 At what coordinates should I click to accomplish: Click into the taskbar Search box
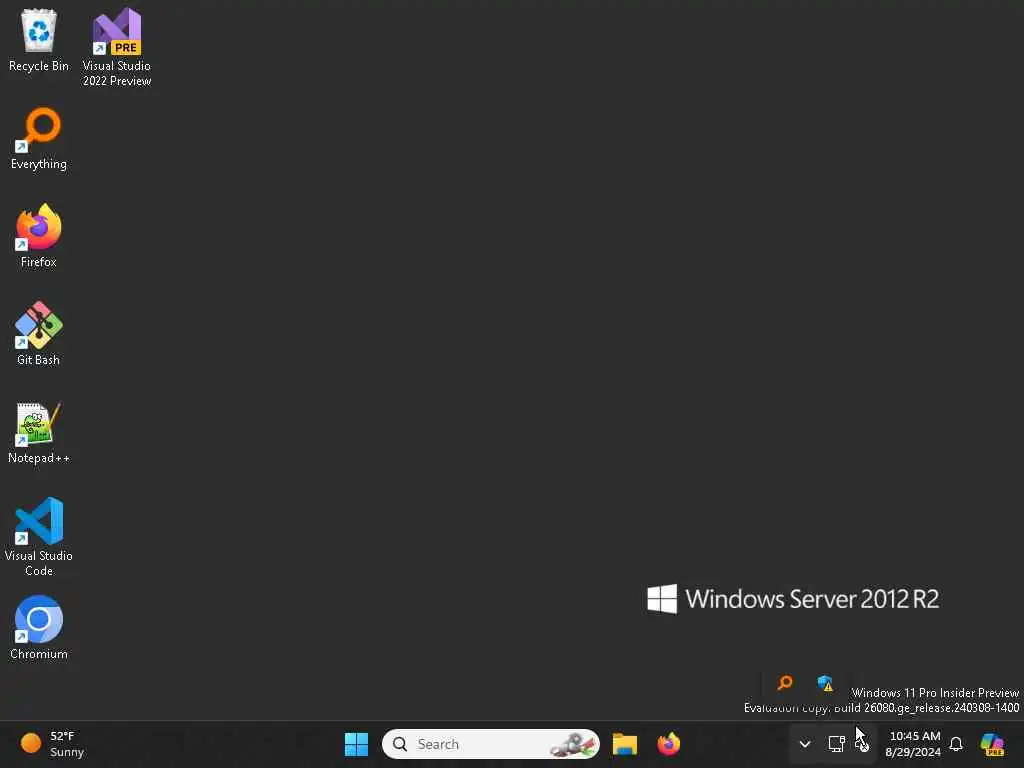490,744
